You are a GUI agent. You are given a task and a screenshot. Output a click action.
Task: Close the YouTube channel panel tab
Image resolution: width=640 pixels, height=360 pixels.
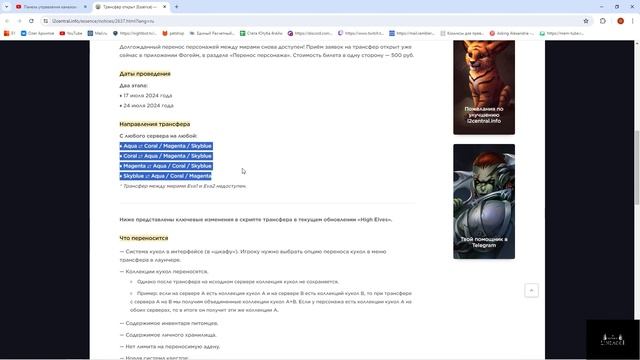pos(85,7)
